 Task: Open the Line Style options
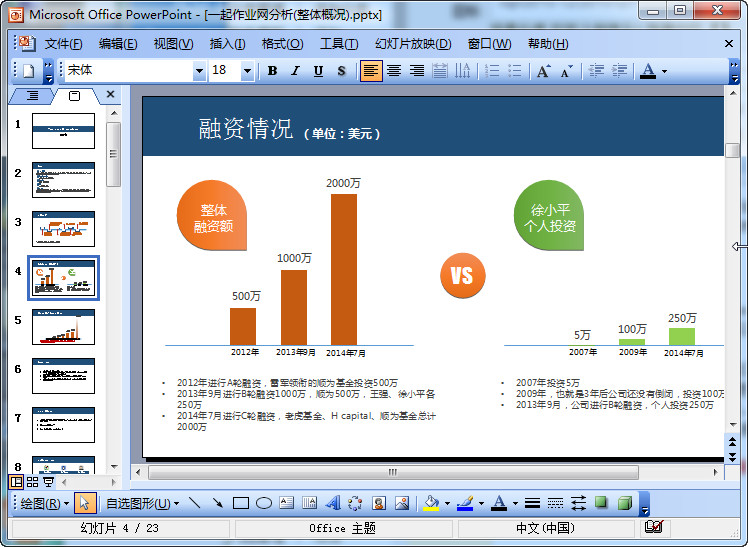[x=532, y=503]
